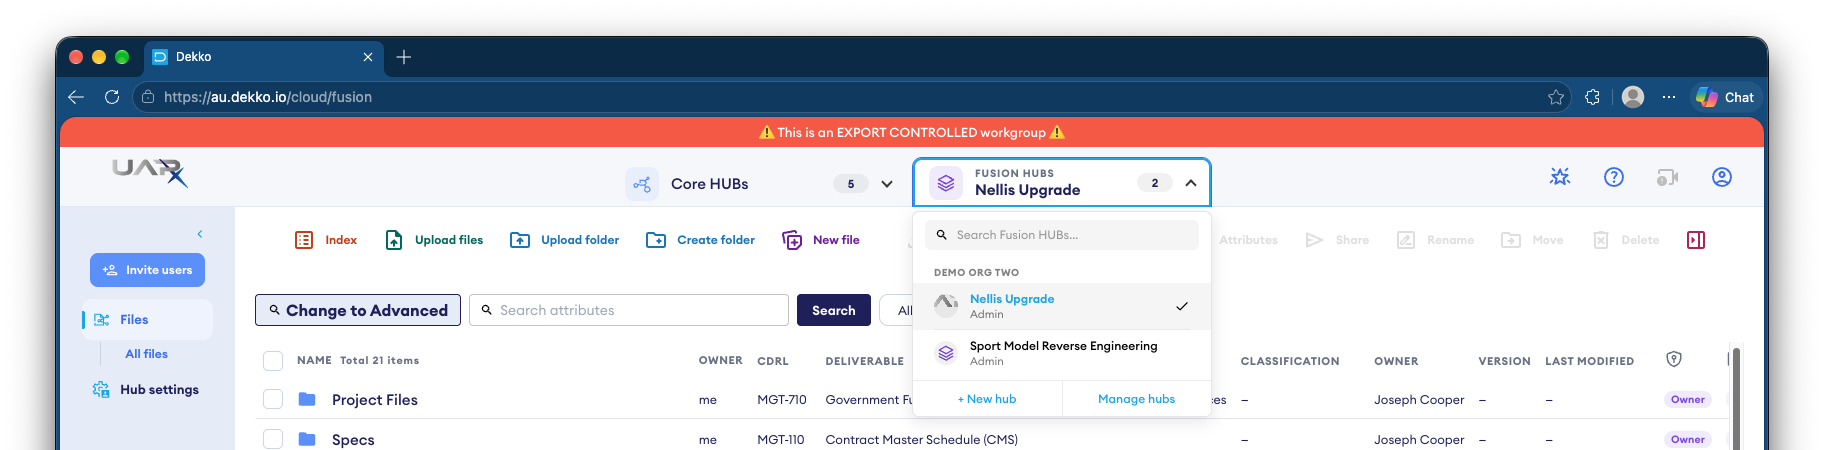1824x450 pixels.
Task: Collapse the left sidebar chevron
Action: click(x=200, y=234)
